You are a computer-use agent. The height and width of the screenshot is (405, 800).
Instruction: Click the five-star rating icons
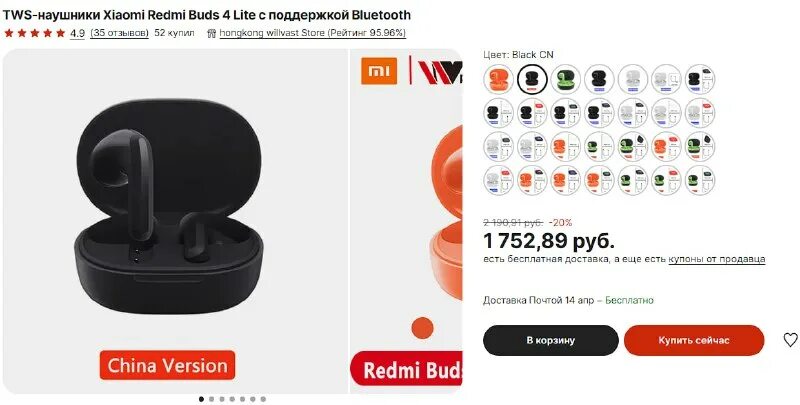click(x=35, y=33)
